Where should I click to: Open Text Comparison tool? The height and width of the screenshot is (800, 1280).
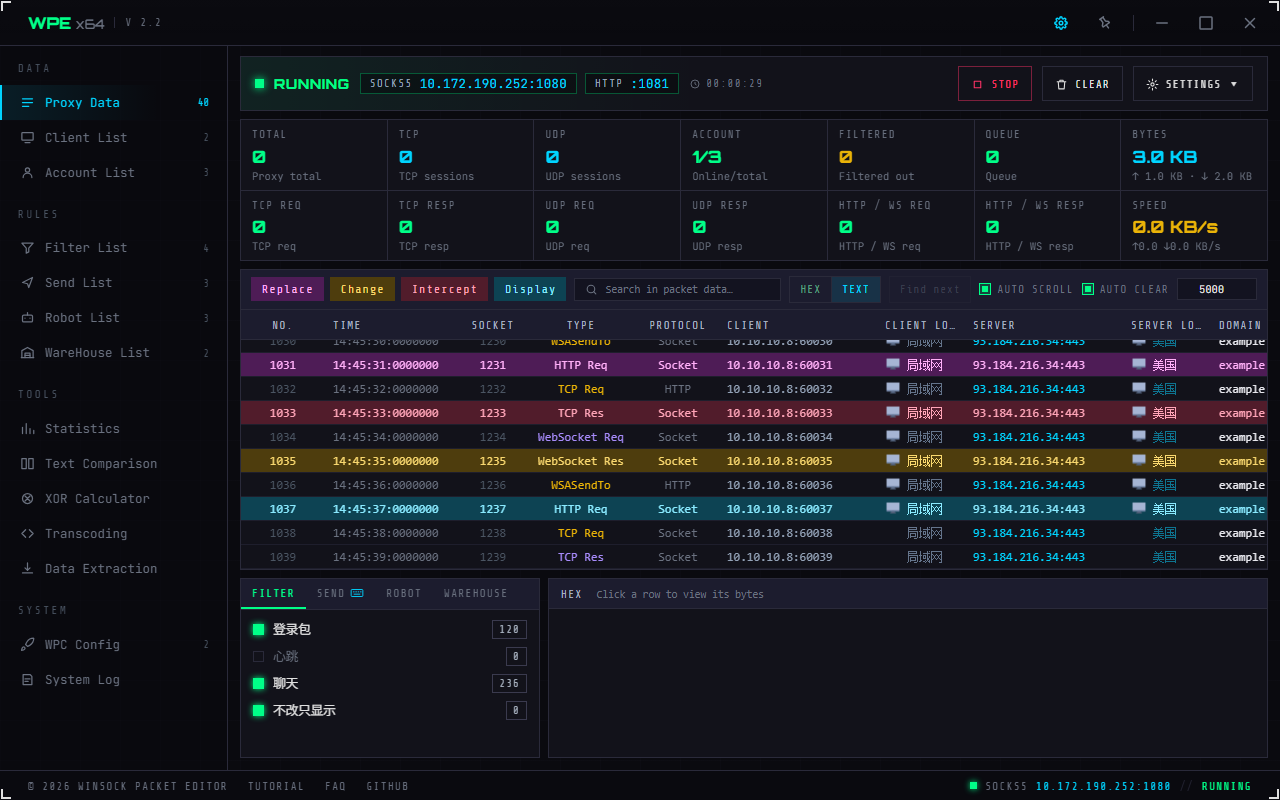tap(114, 463)
